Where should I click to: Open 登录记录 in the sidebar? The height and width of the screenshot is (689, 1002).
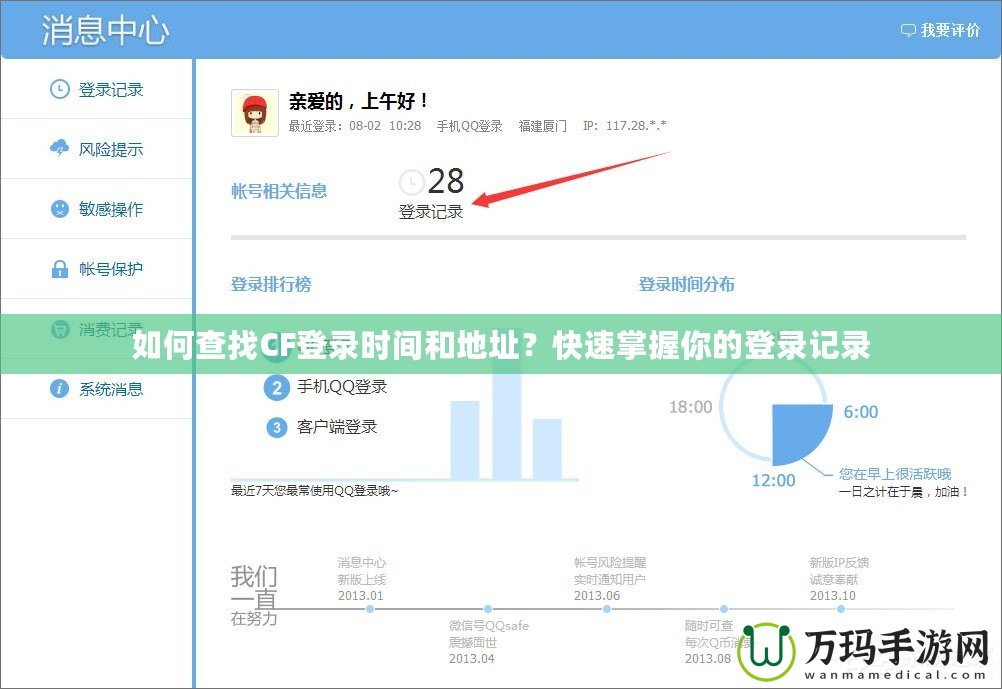point(97,89)
